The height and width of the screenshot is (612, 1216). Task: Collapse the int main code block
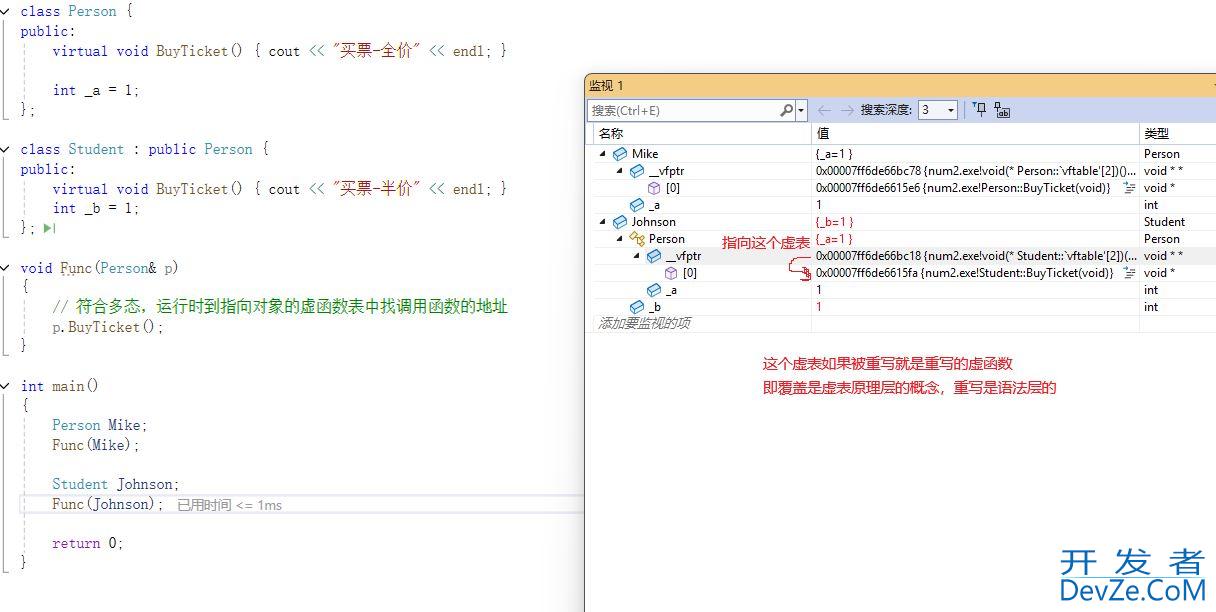pos(6,386)
